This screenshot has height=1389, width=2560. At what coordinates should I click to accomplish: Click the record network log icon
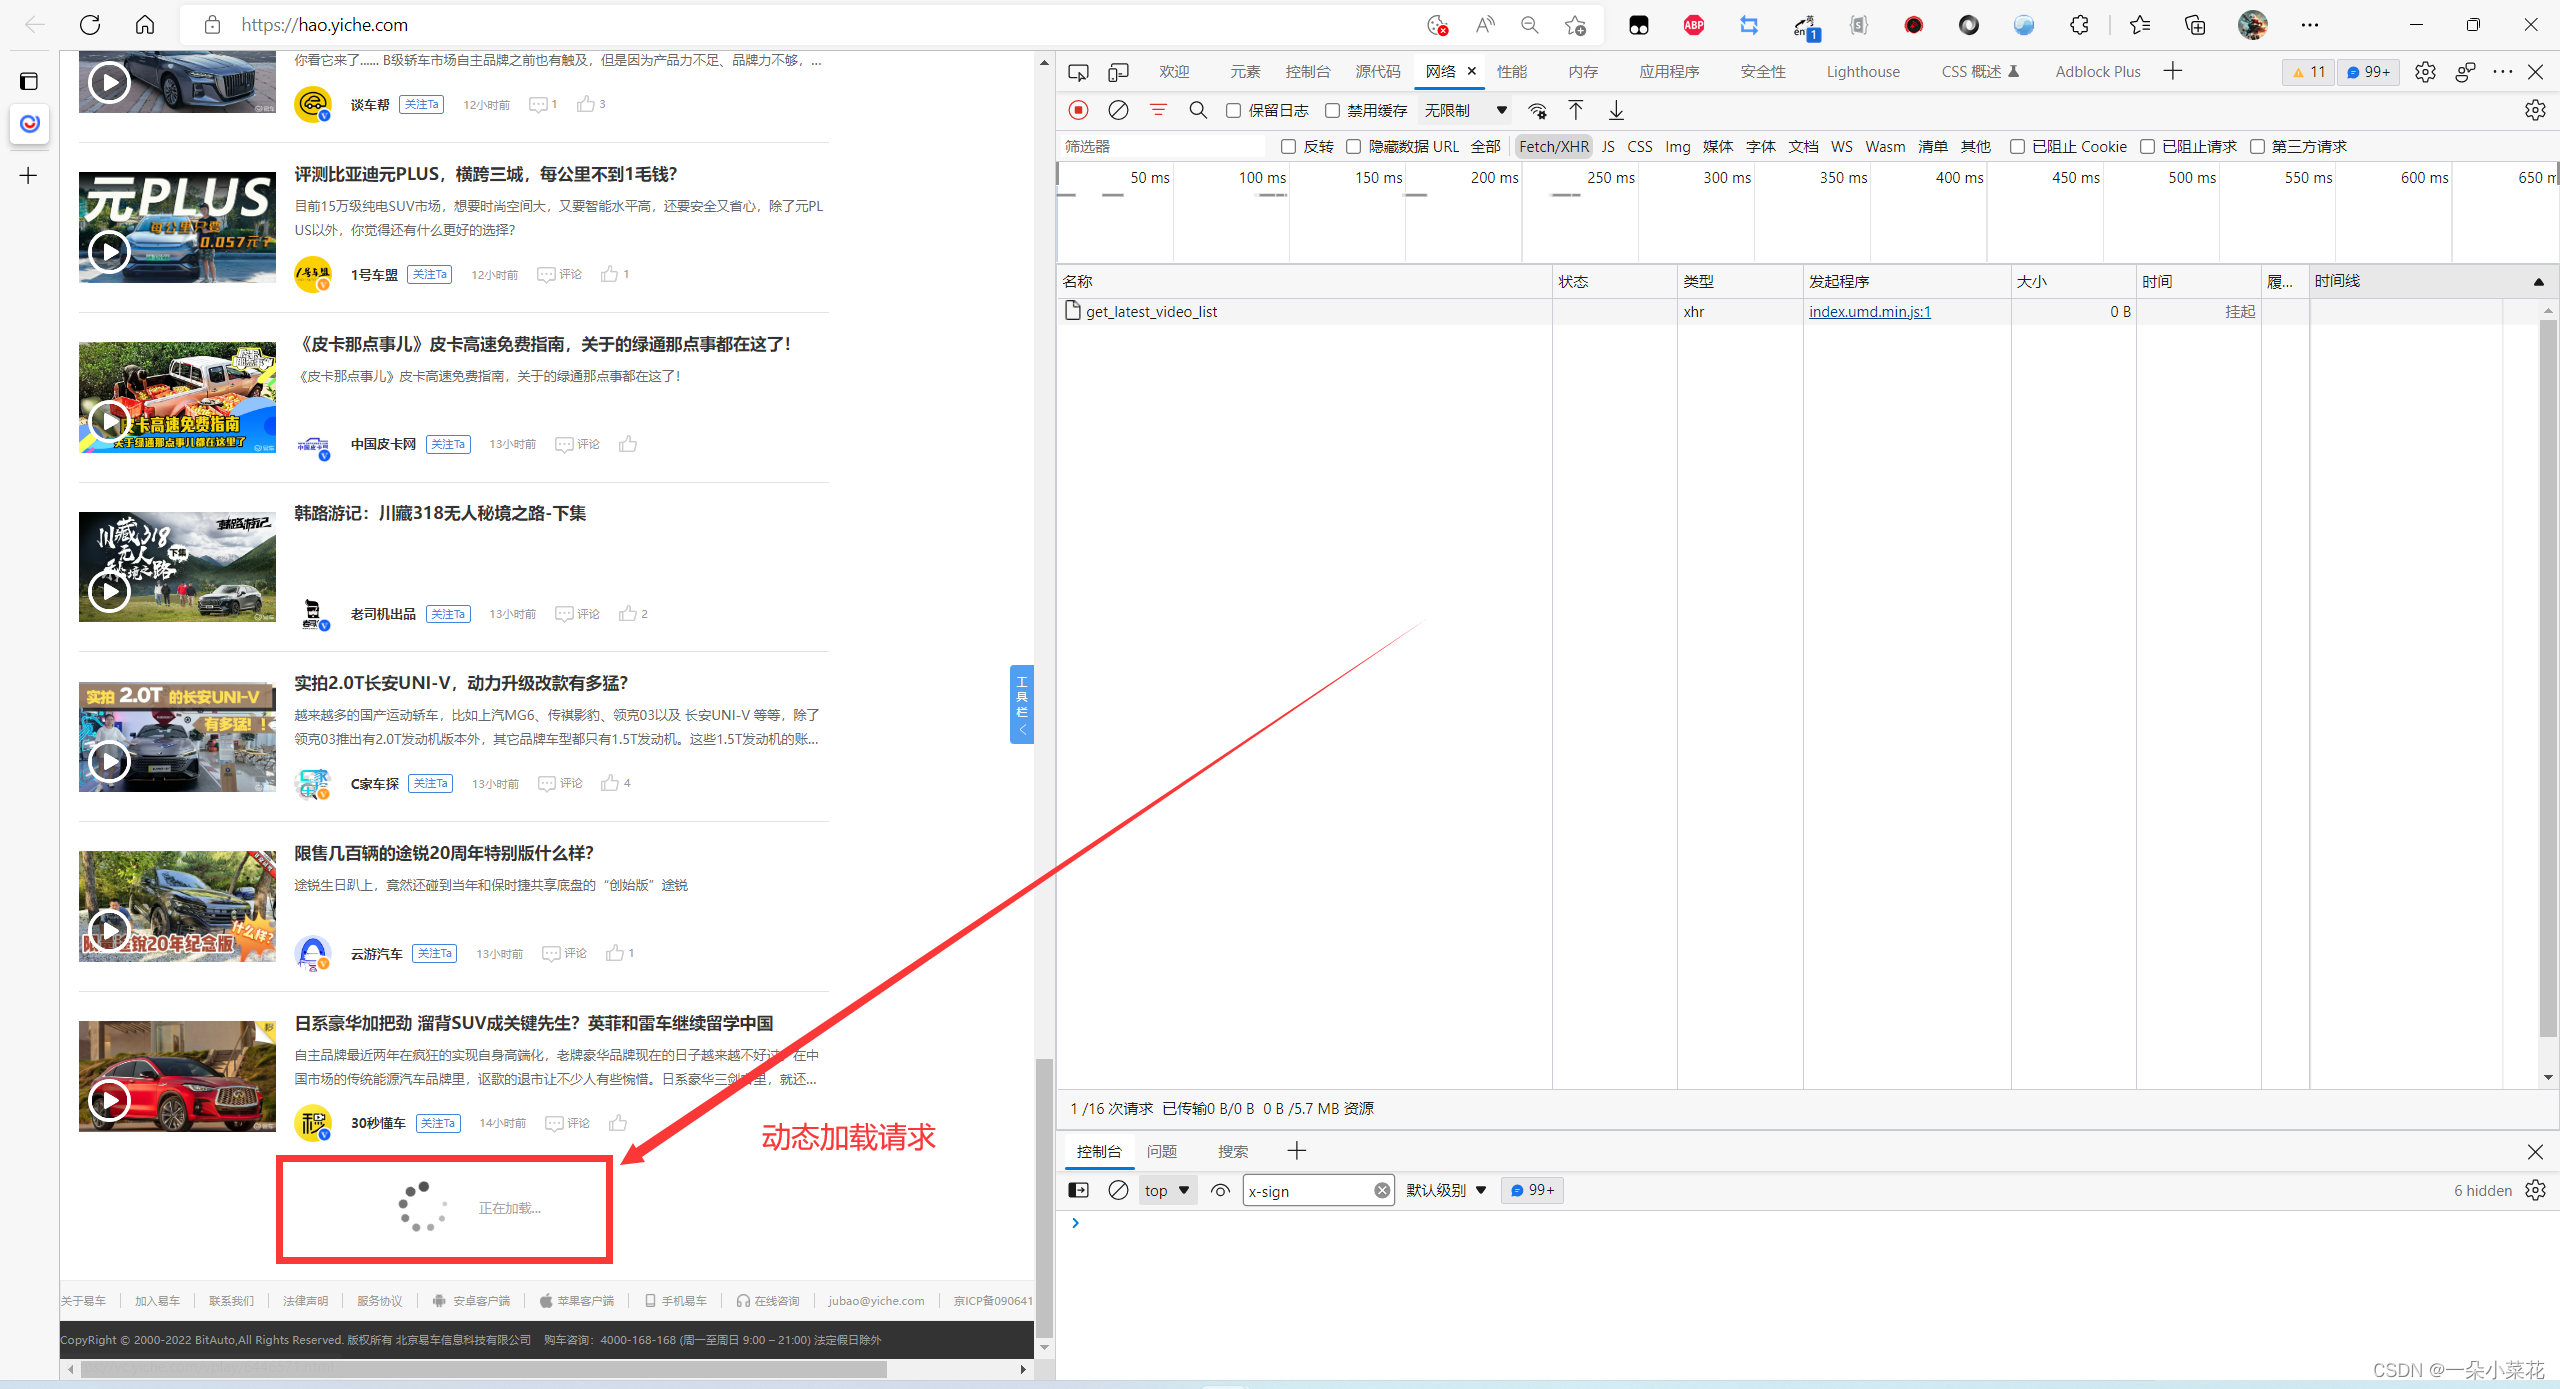1078,110
